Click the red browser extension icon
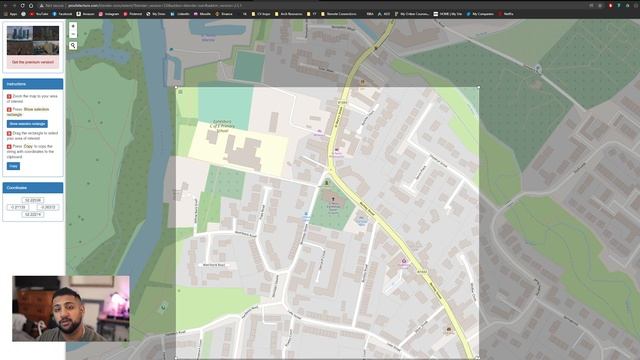 click(x=610, y=6)
